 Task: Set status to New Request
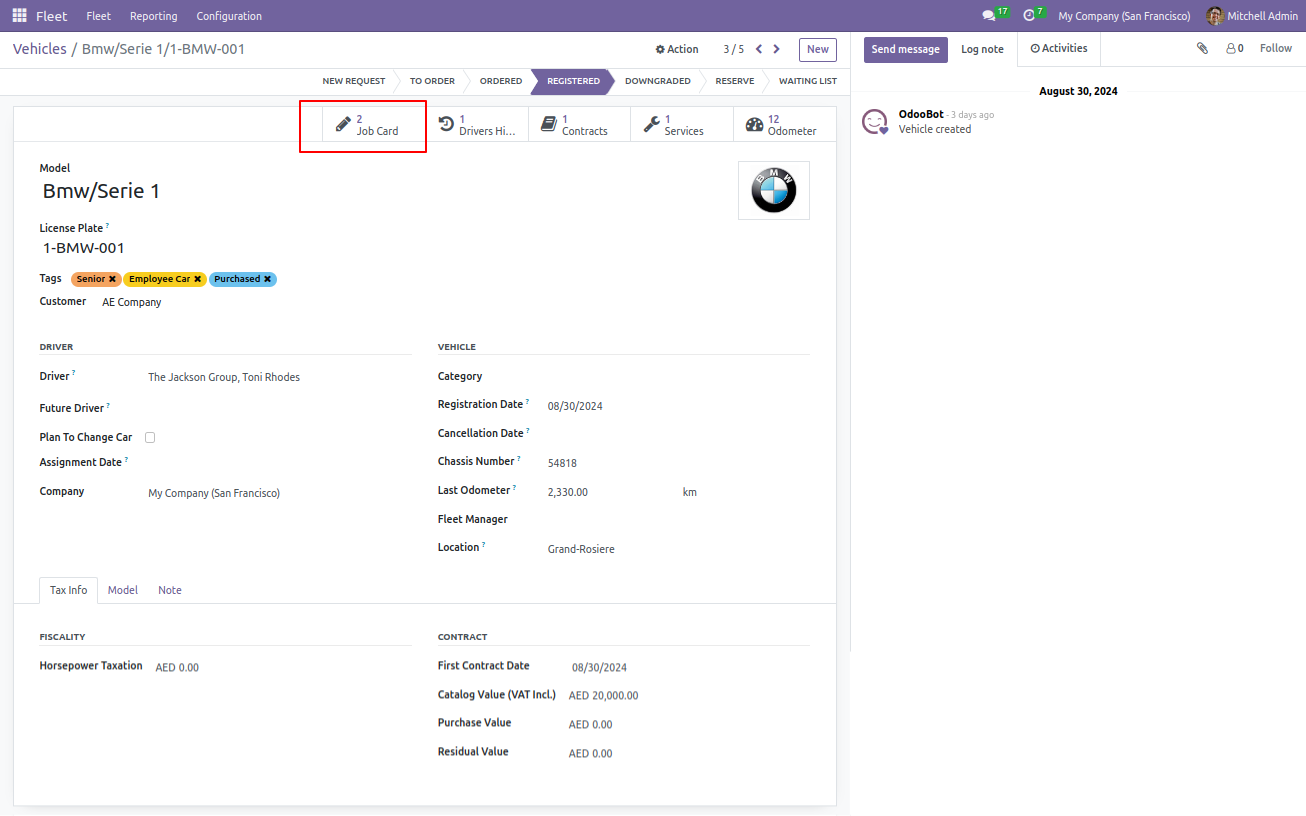(353, 81)
